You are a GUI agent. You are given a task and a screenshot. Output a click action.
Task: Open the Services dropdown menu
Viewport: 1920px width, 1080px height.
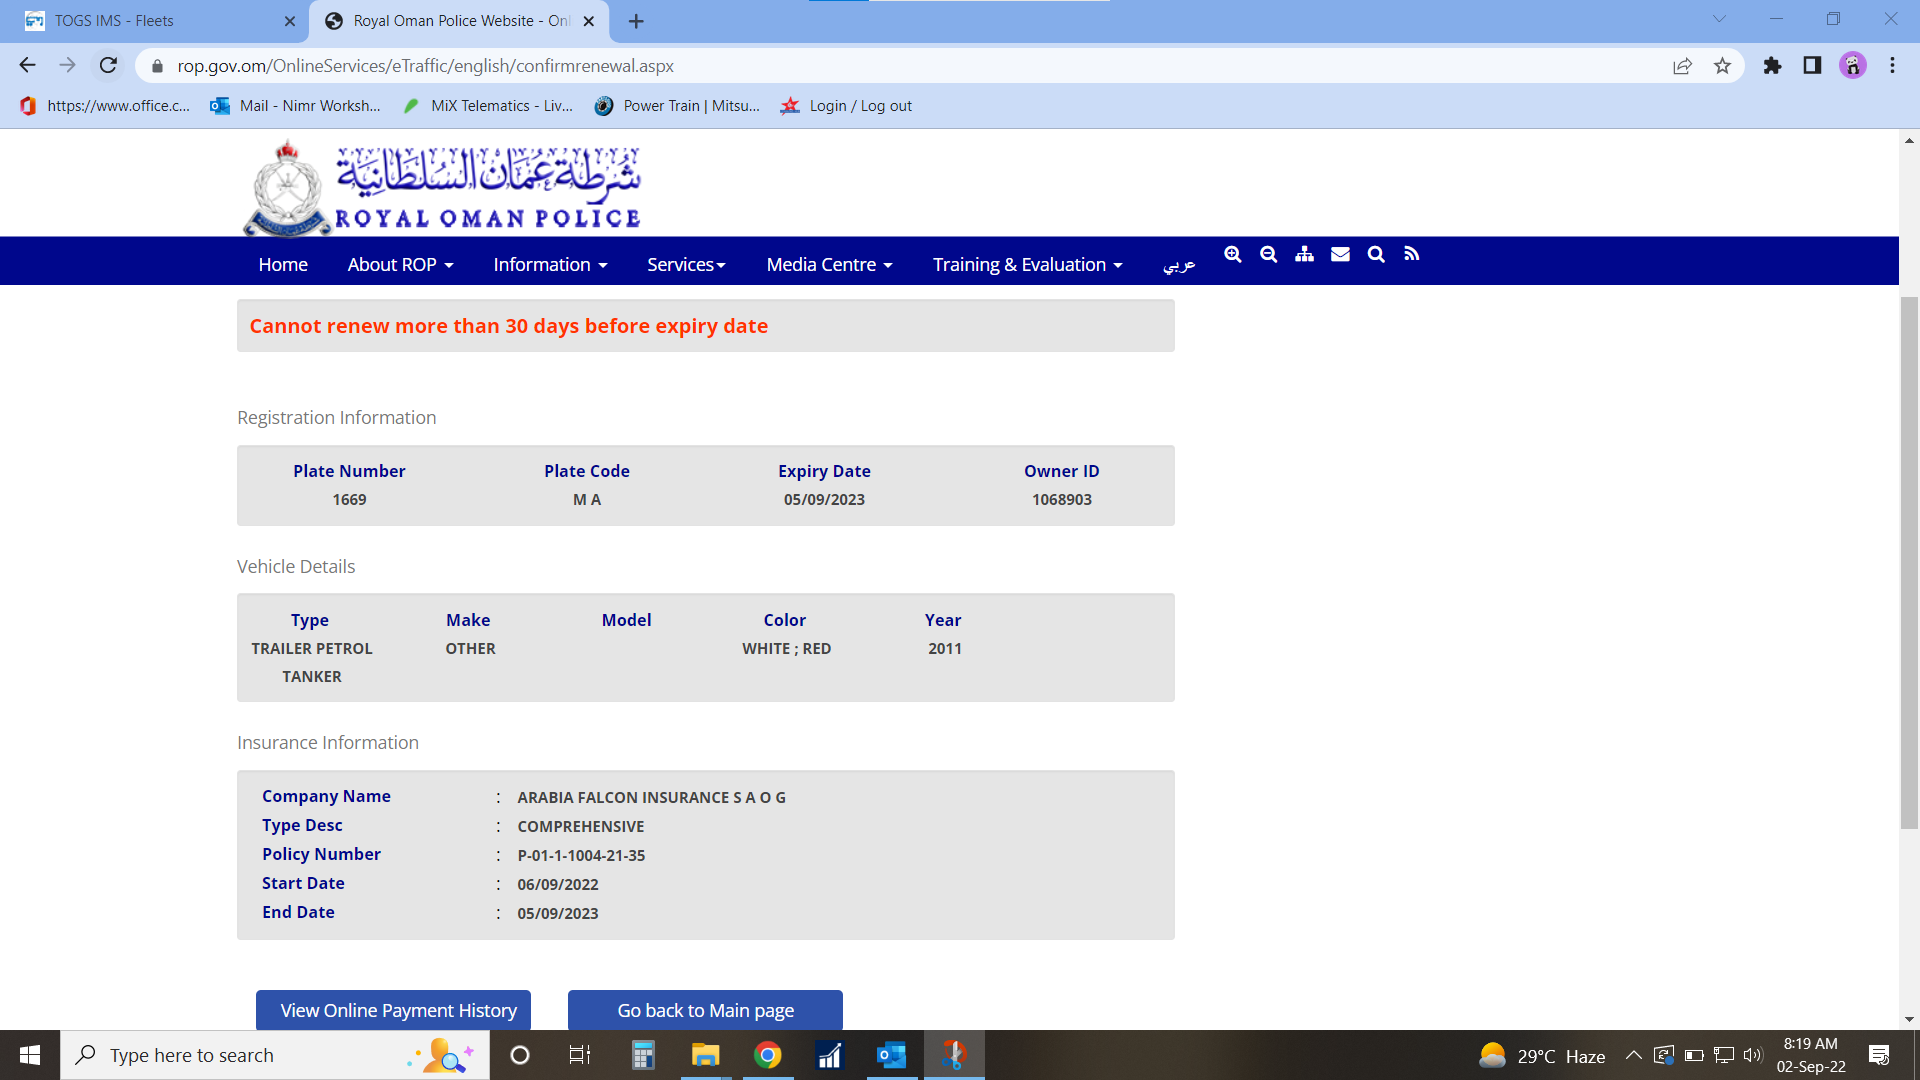click(x=686, y=265)
